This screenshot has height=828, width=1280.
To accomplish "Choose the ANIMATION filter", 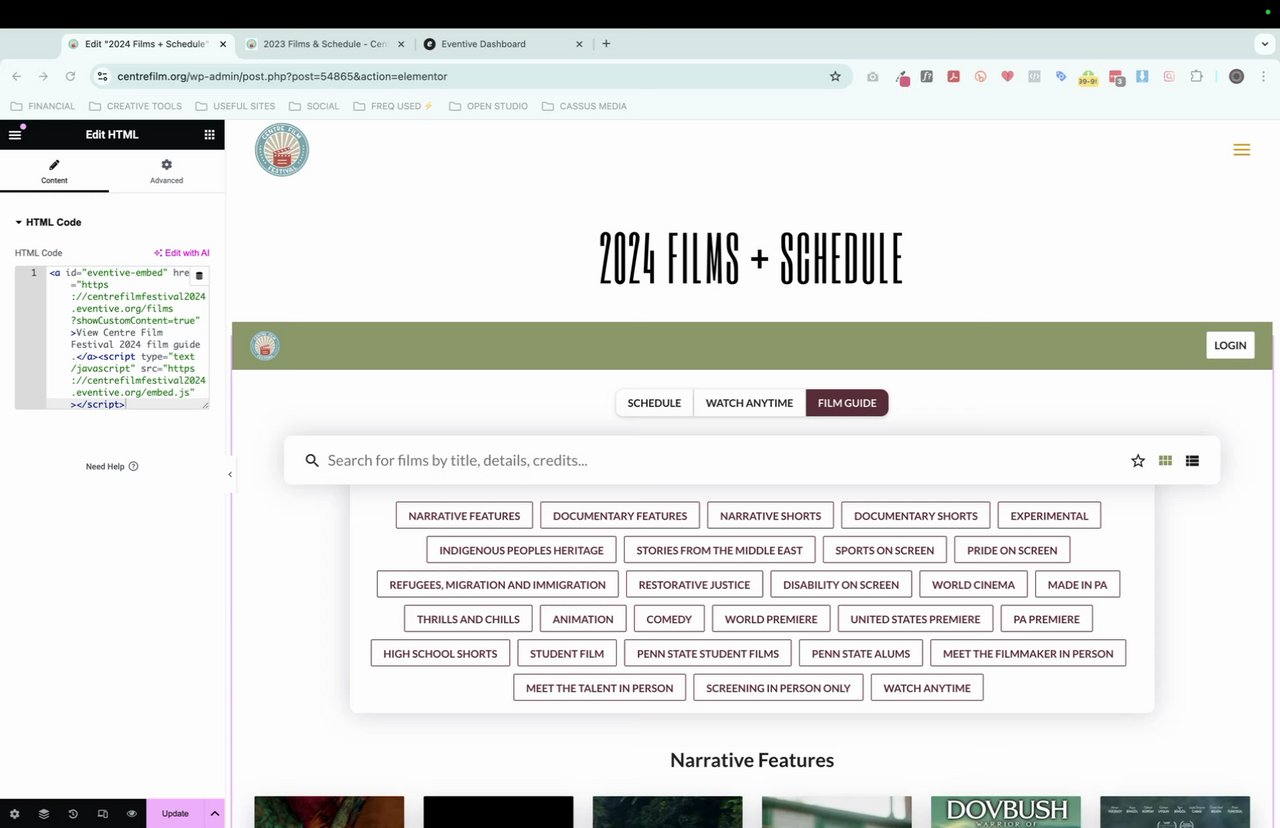I will [x=583, y=619].
